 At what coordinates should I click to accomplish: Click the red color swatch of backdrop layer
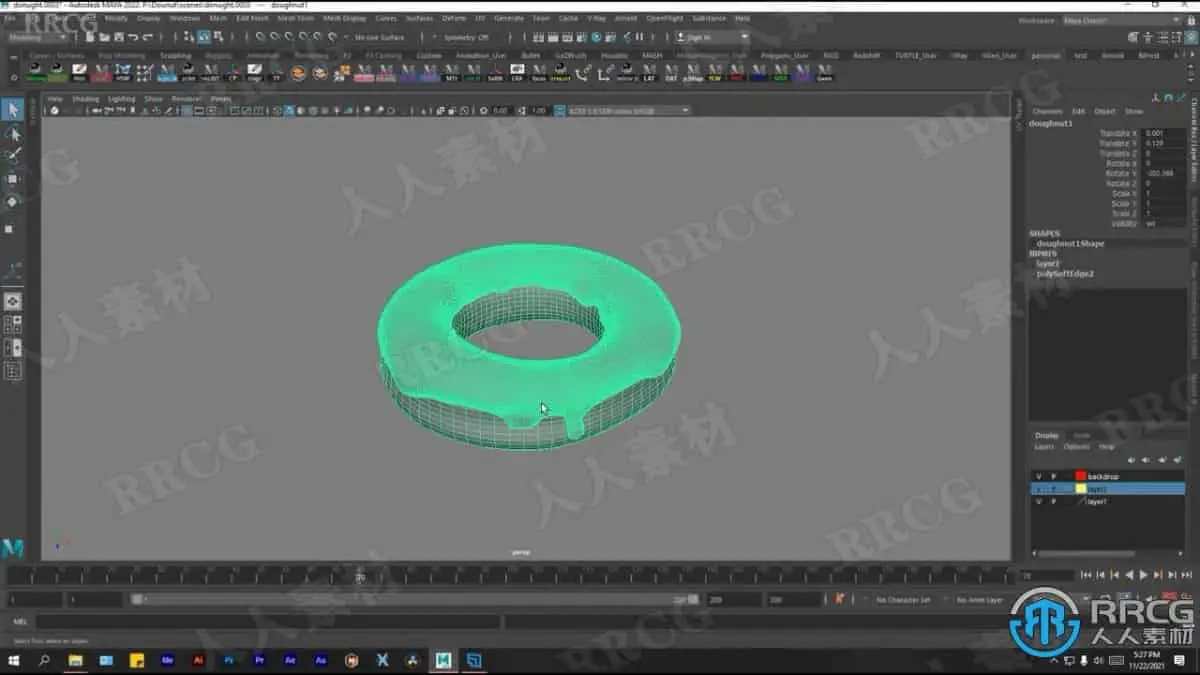1081,476
